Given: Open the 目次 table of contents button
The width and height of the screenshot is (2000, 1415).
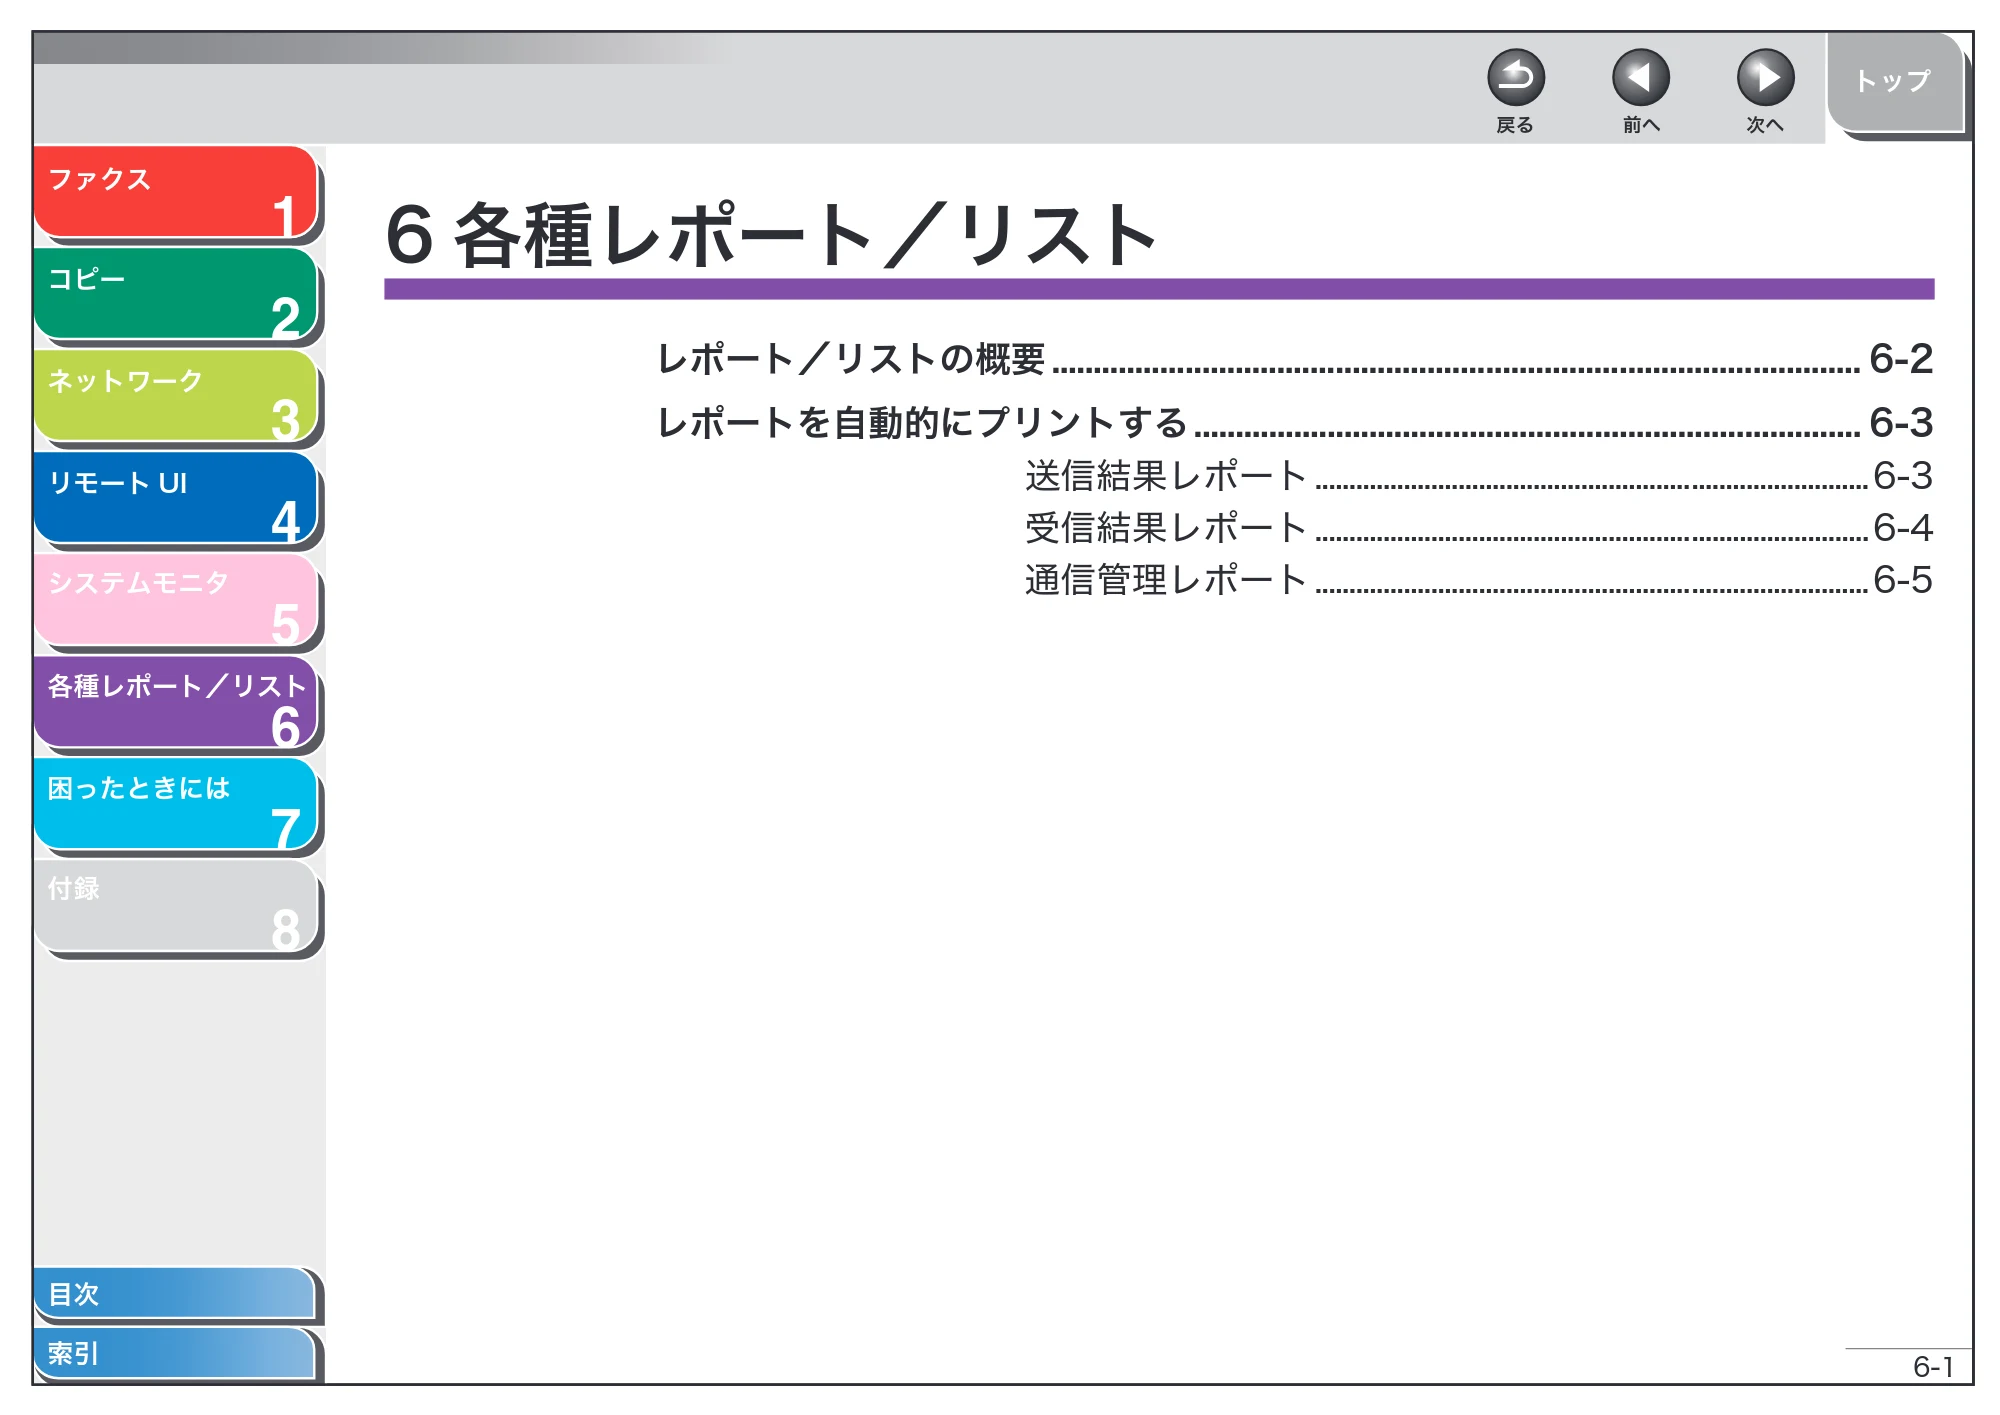Looking at the screenshot, I should [x=175, y=1293].
